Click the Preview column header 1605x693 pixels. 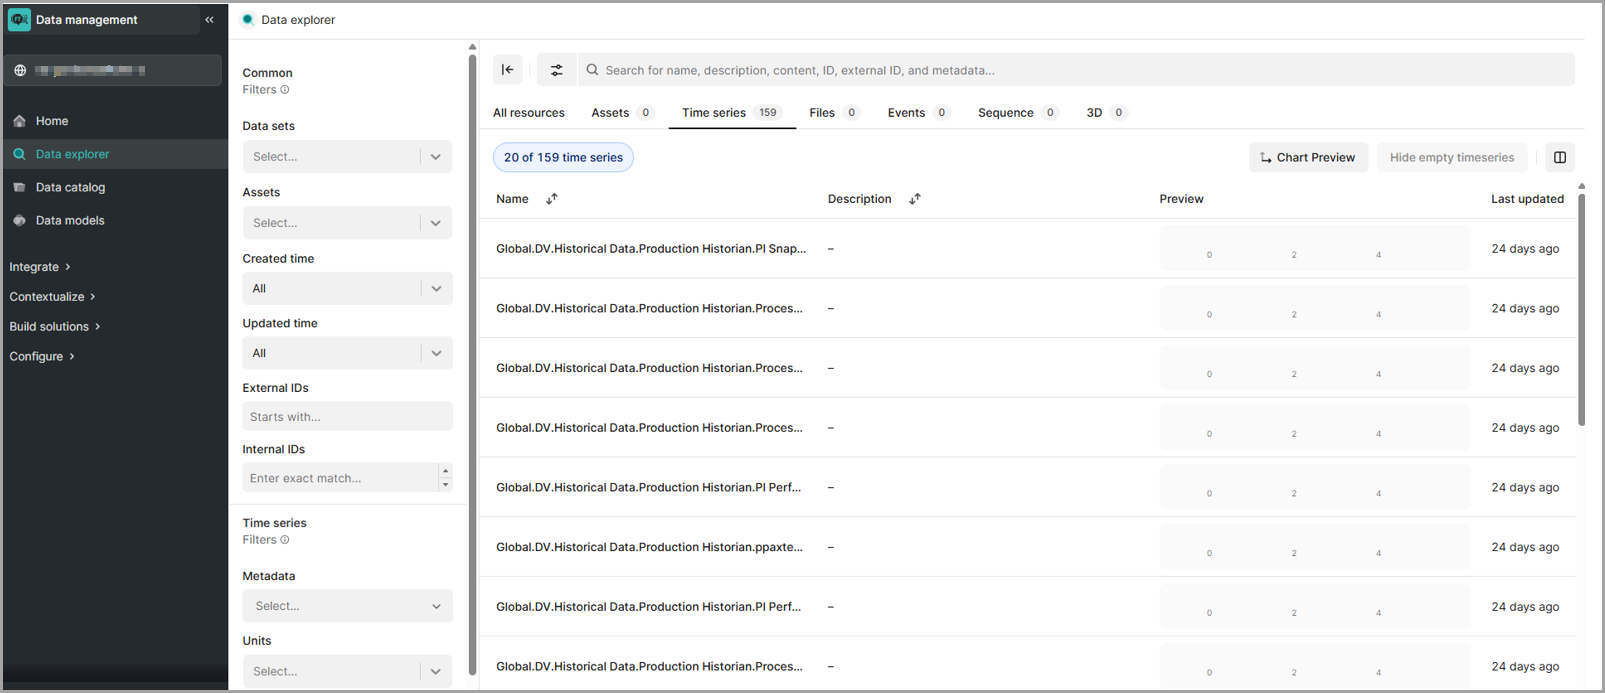click(x=1181, y=199)
